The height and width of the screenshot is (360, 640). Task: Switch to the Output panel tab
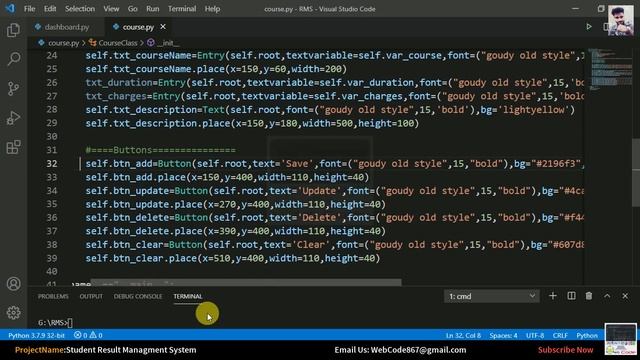pos(91,296)
